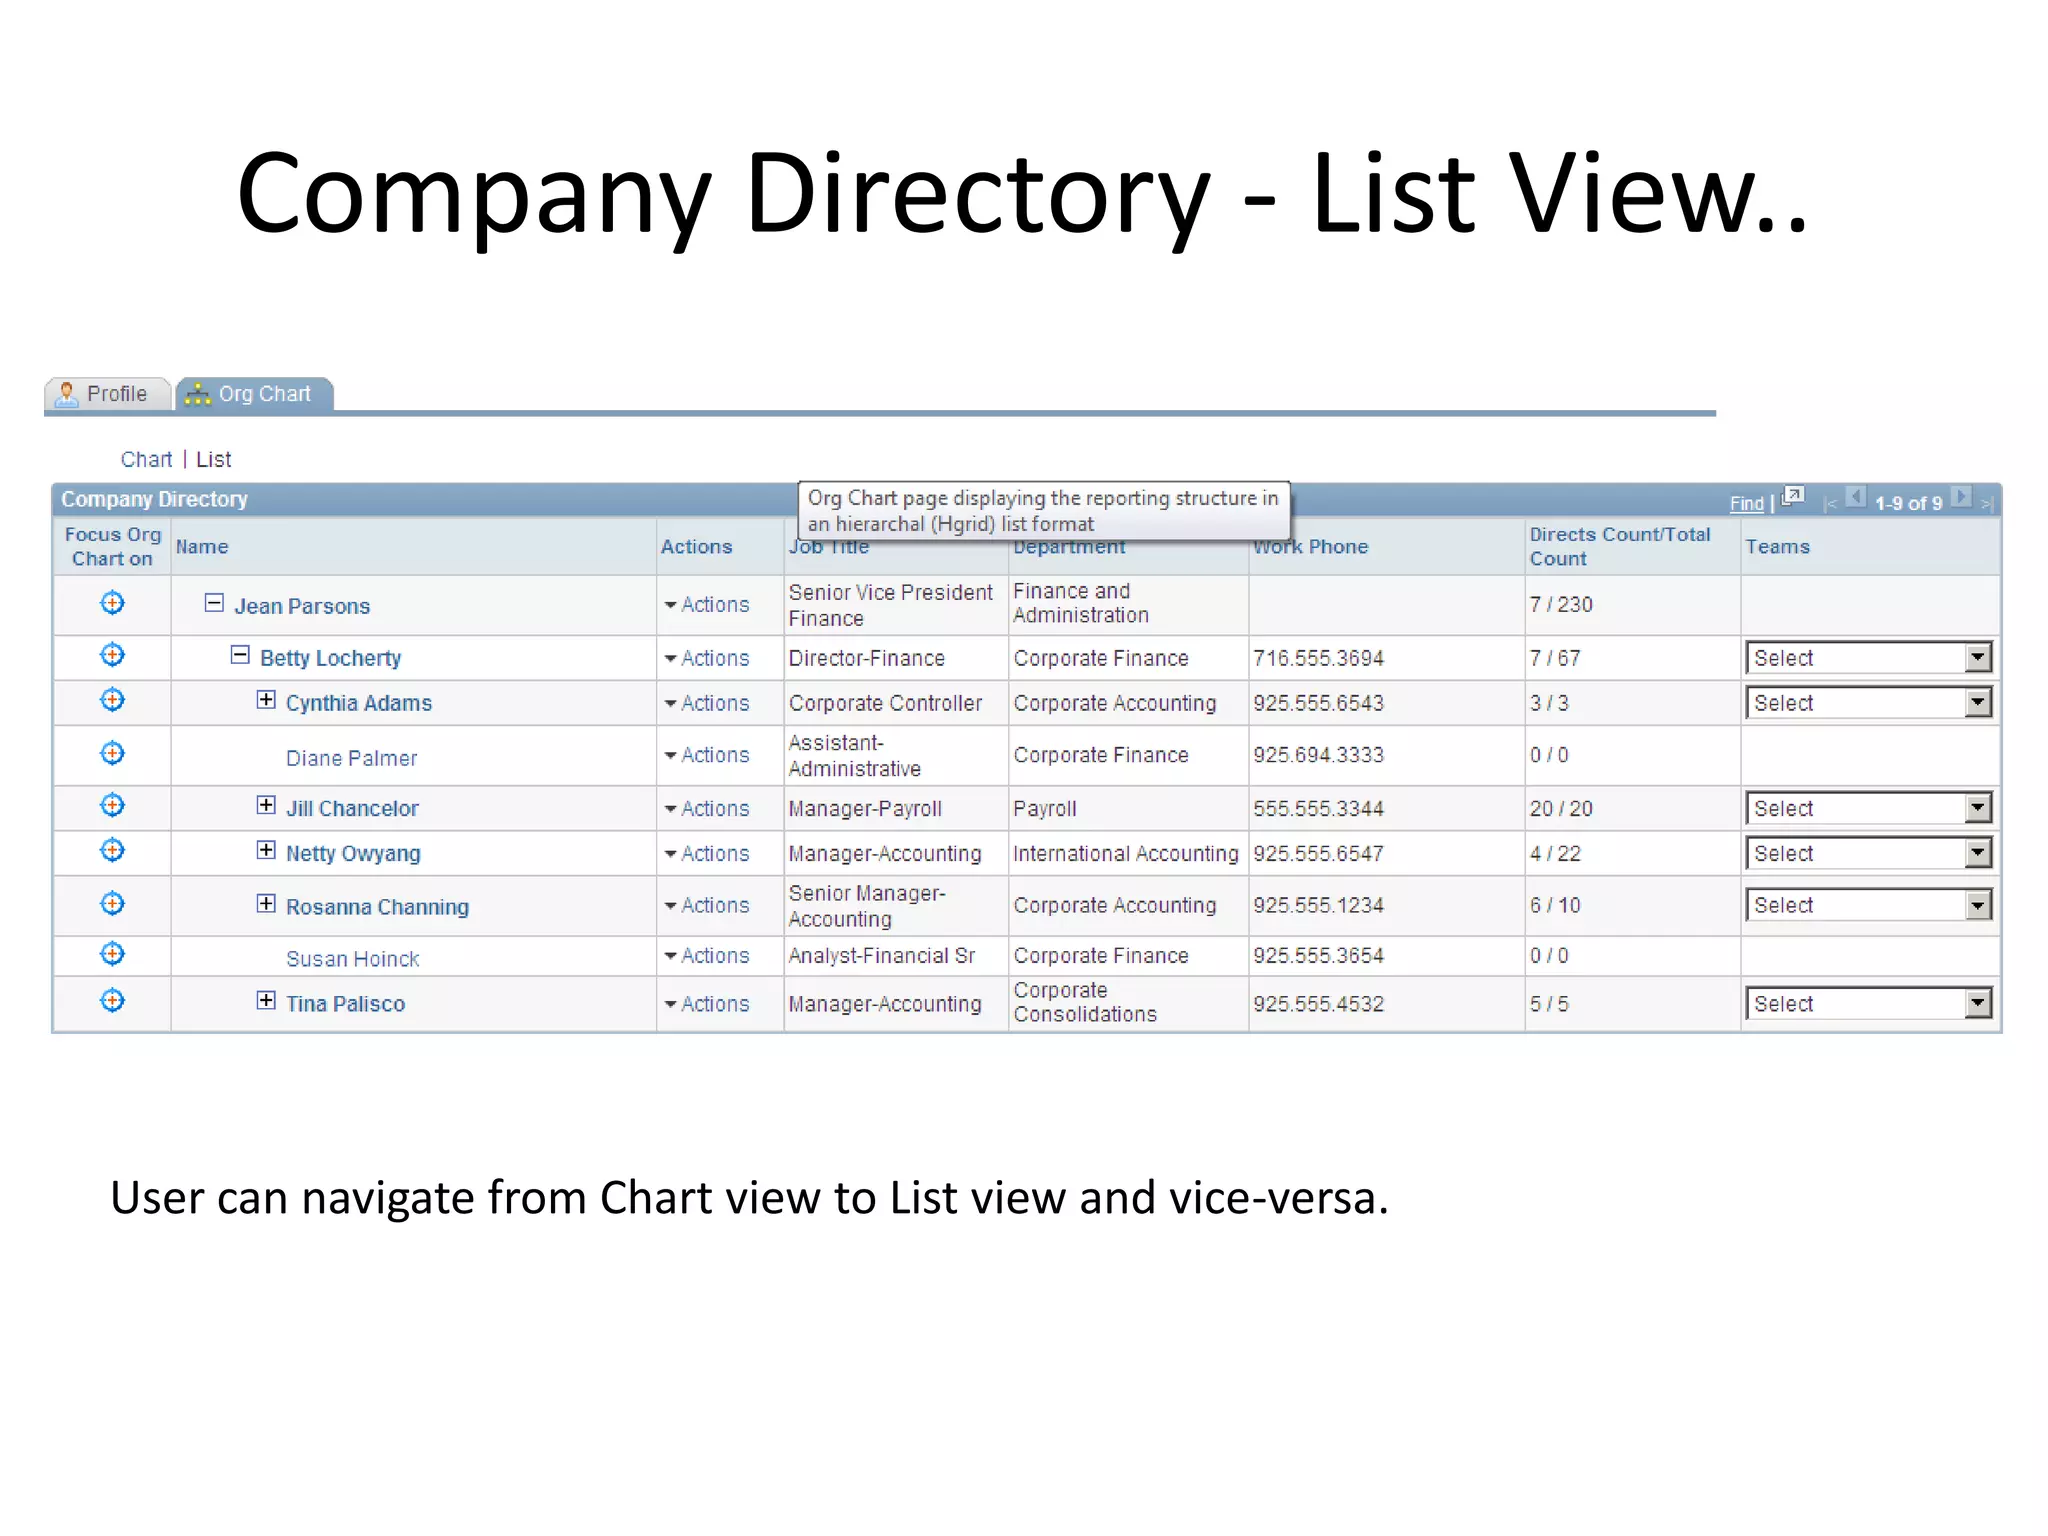2048x1536 pixels.
Task: Open Cynthia Adams profile link
Action: coord(359,703)
